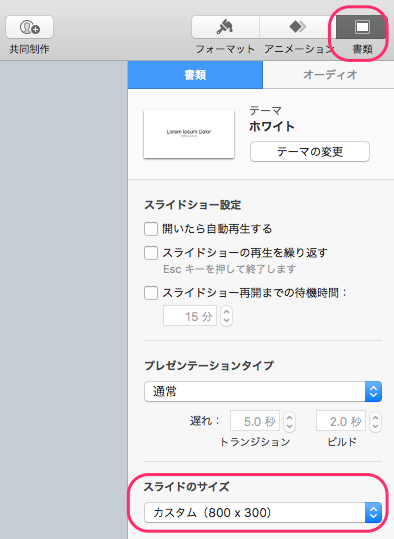Image resolution: width=394 pixels, height=539 pixels.
Task: Open the アニメーション animation inspector
Action: click(x=297, y=27)
